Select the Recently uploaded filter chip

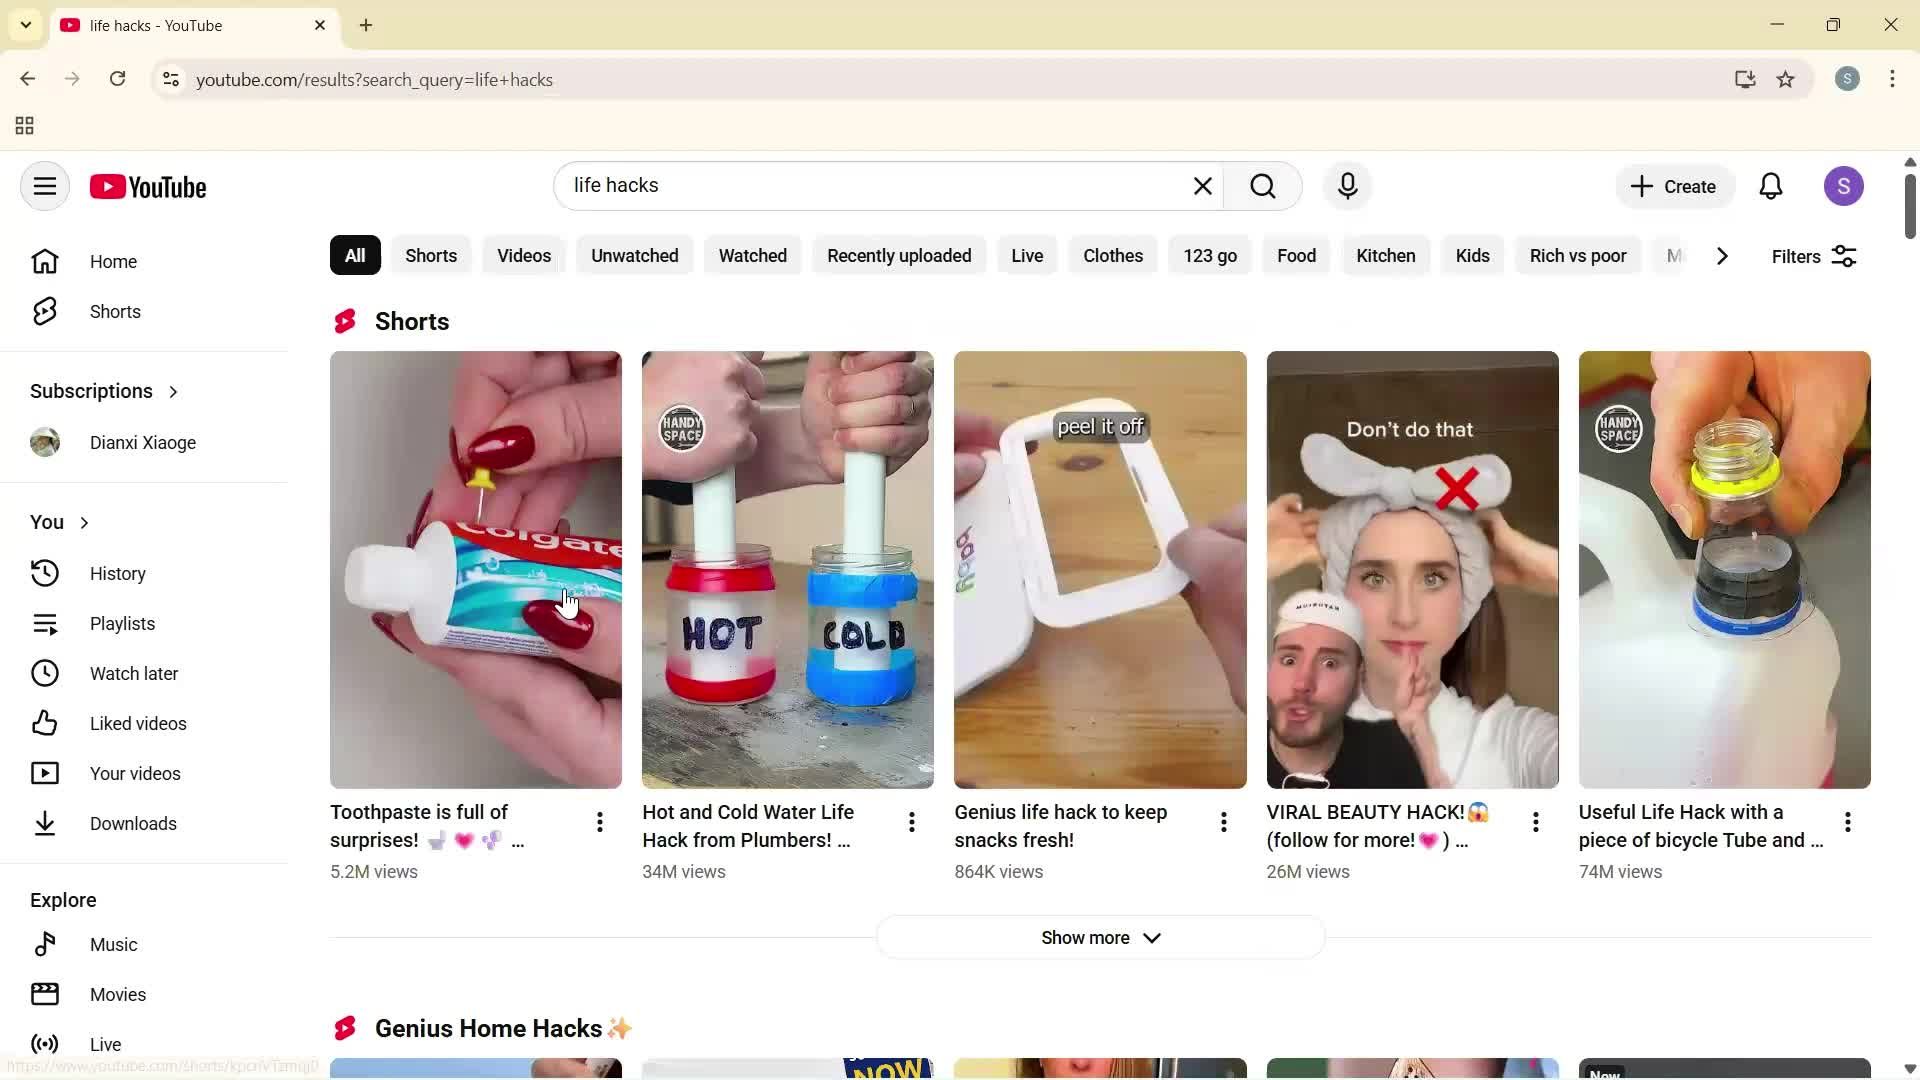tap(898, 255)
